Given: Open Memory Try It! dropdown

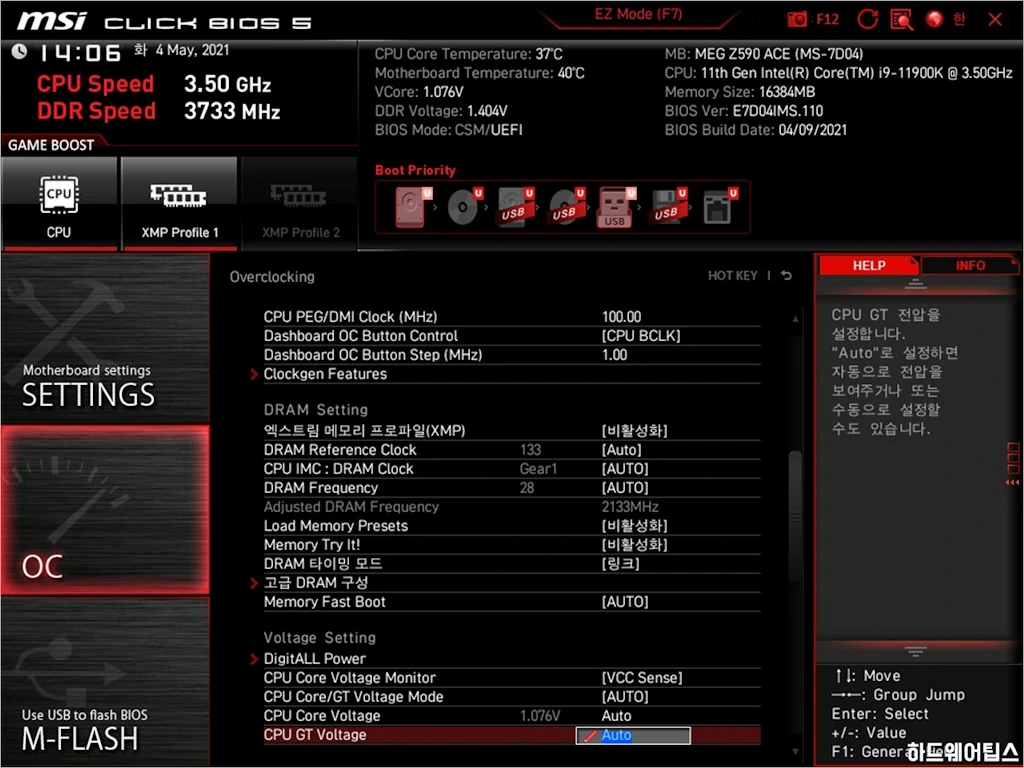Looking at the screenshot, I should pos(634,545).
